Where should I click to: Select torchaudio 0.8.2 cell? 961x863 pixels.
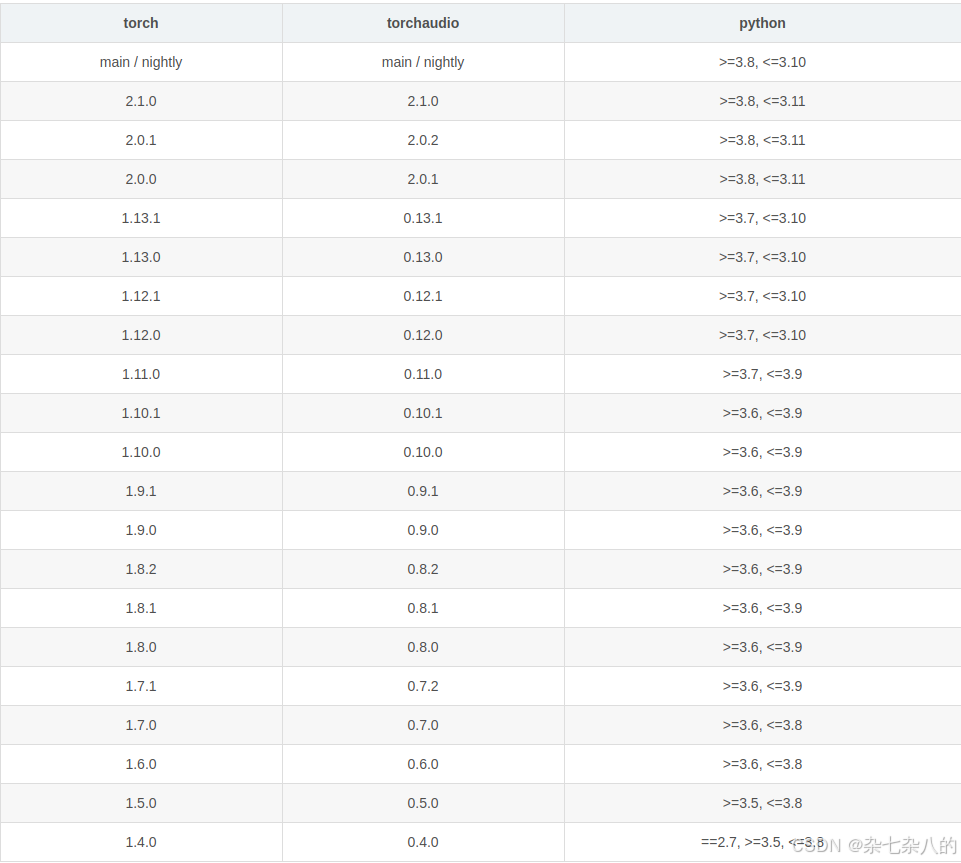click(x=423, y=569)
